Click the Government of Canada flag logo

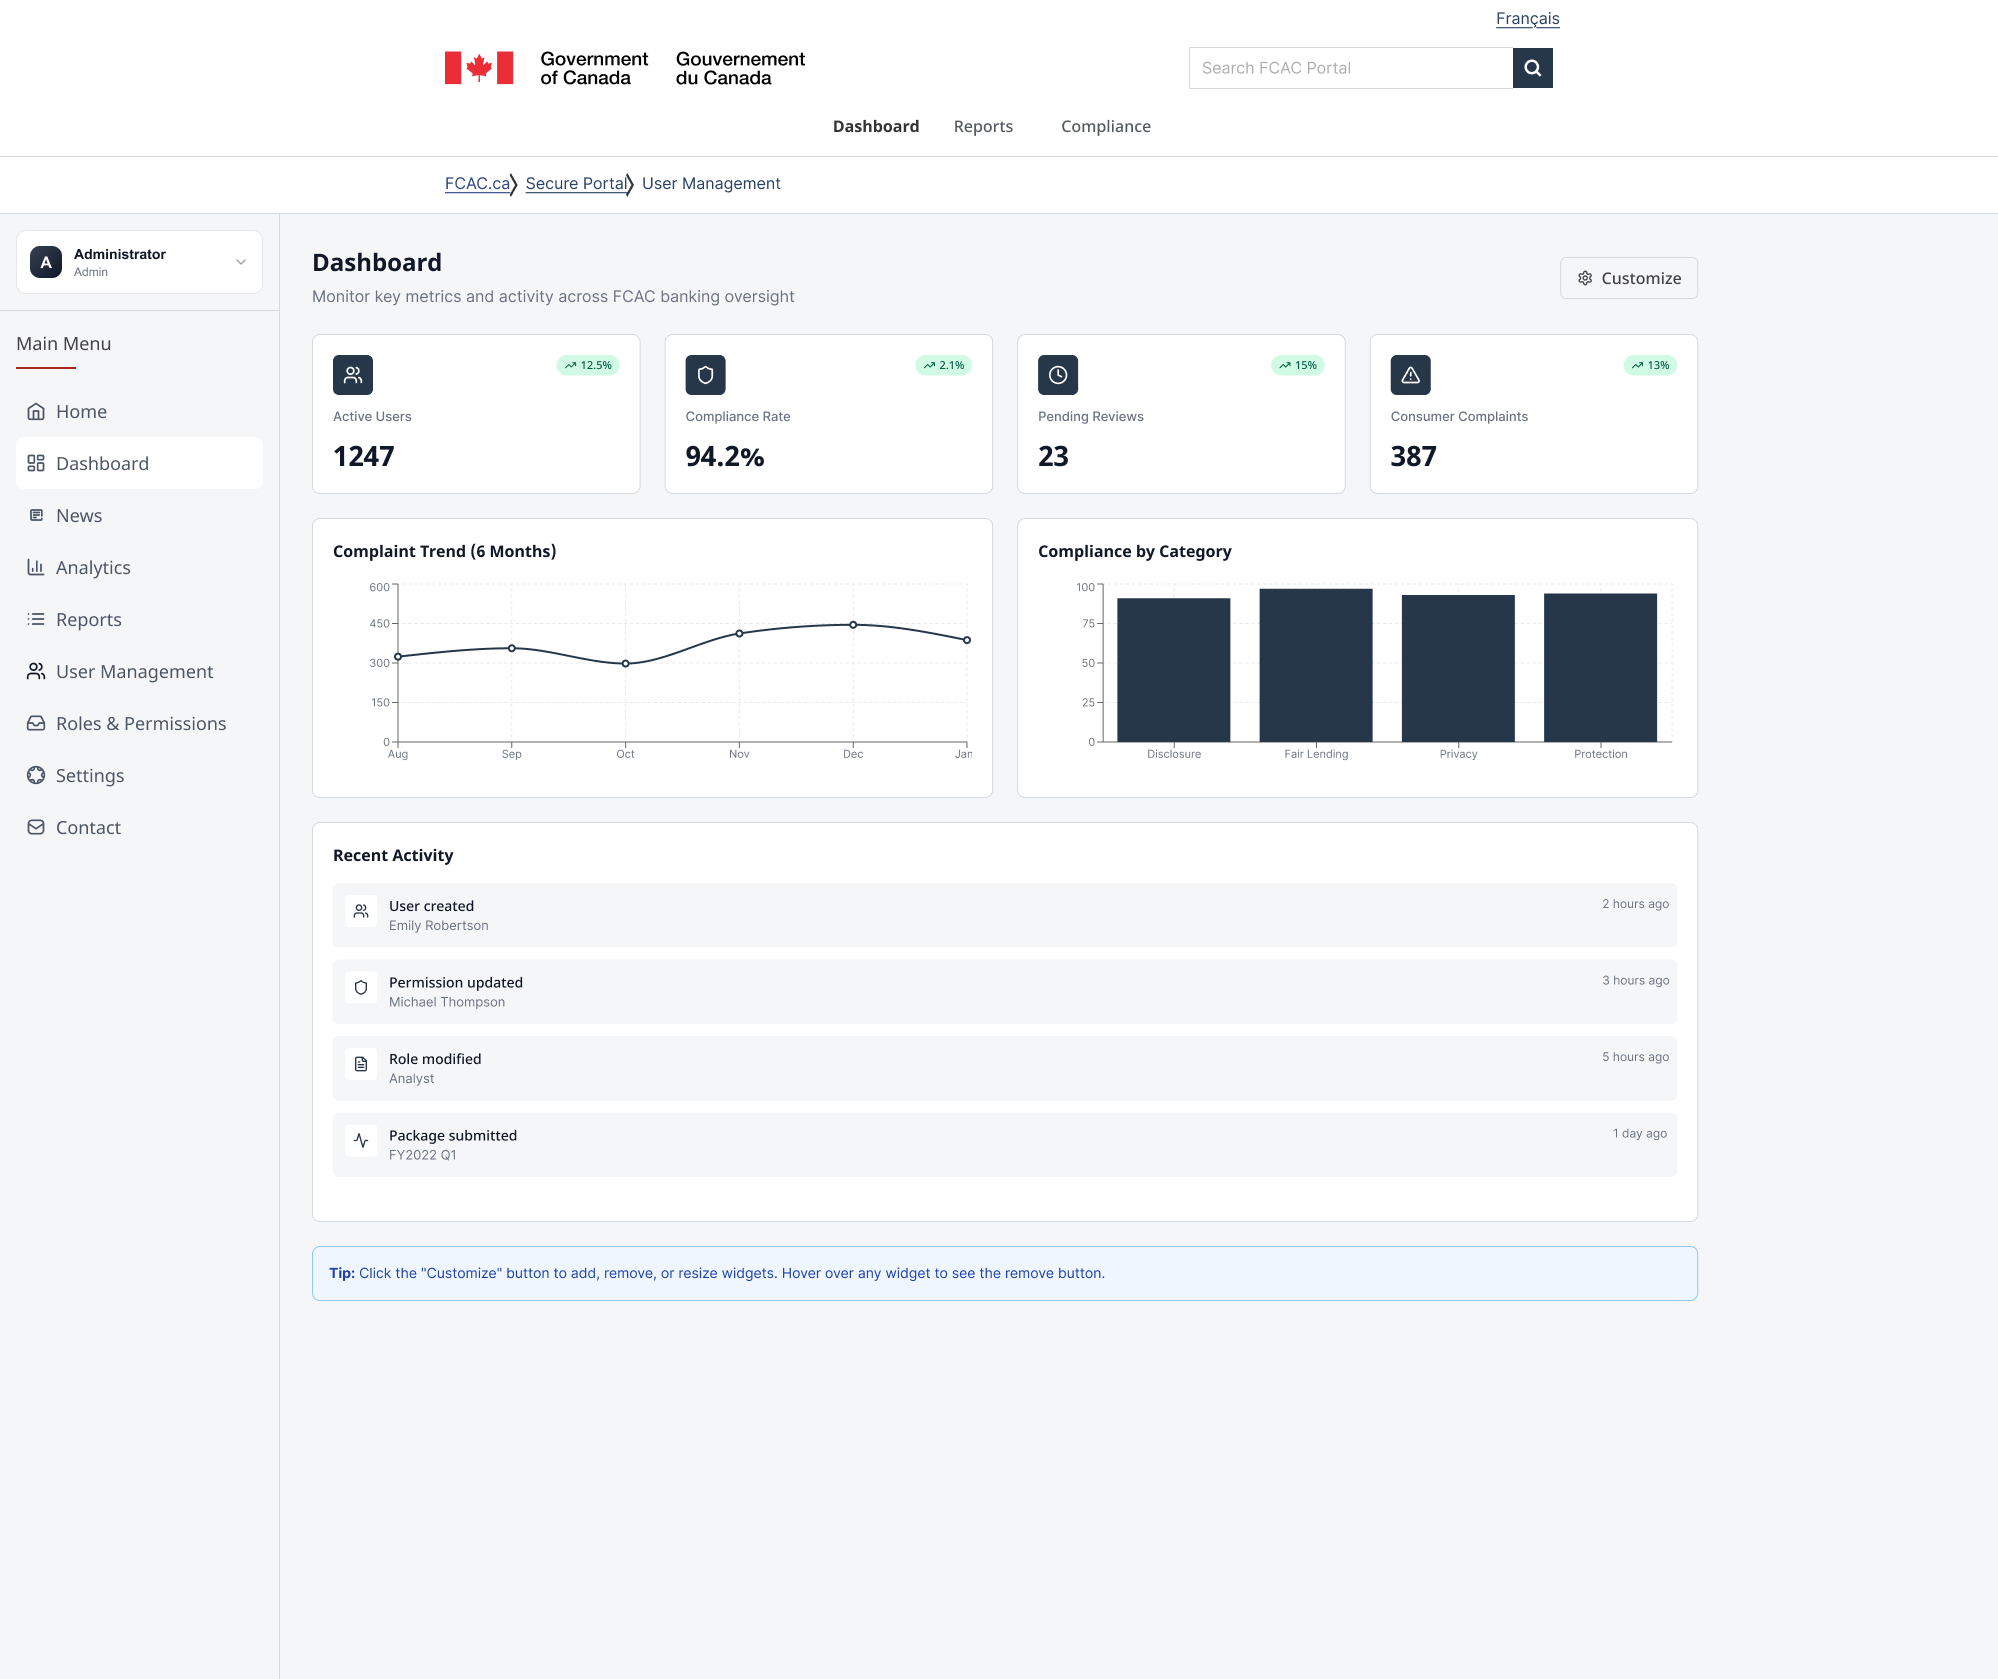coord(479,68)
